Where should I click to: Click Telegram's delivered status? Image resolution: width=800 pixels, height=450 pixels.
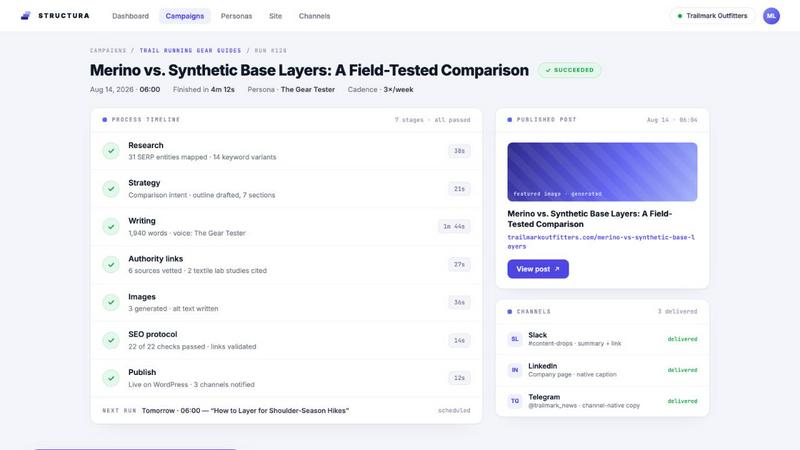(x=682, y=401)
